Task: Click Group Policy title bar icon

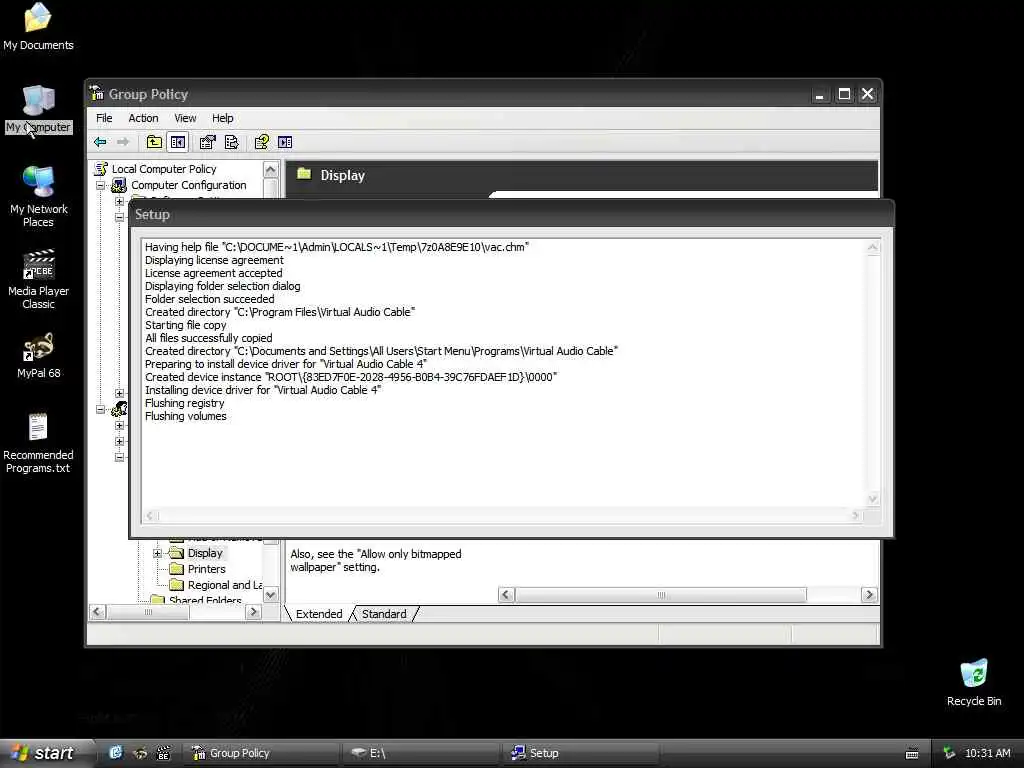Action: tap(97, 93)
